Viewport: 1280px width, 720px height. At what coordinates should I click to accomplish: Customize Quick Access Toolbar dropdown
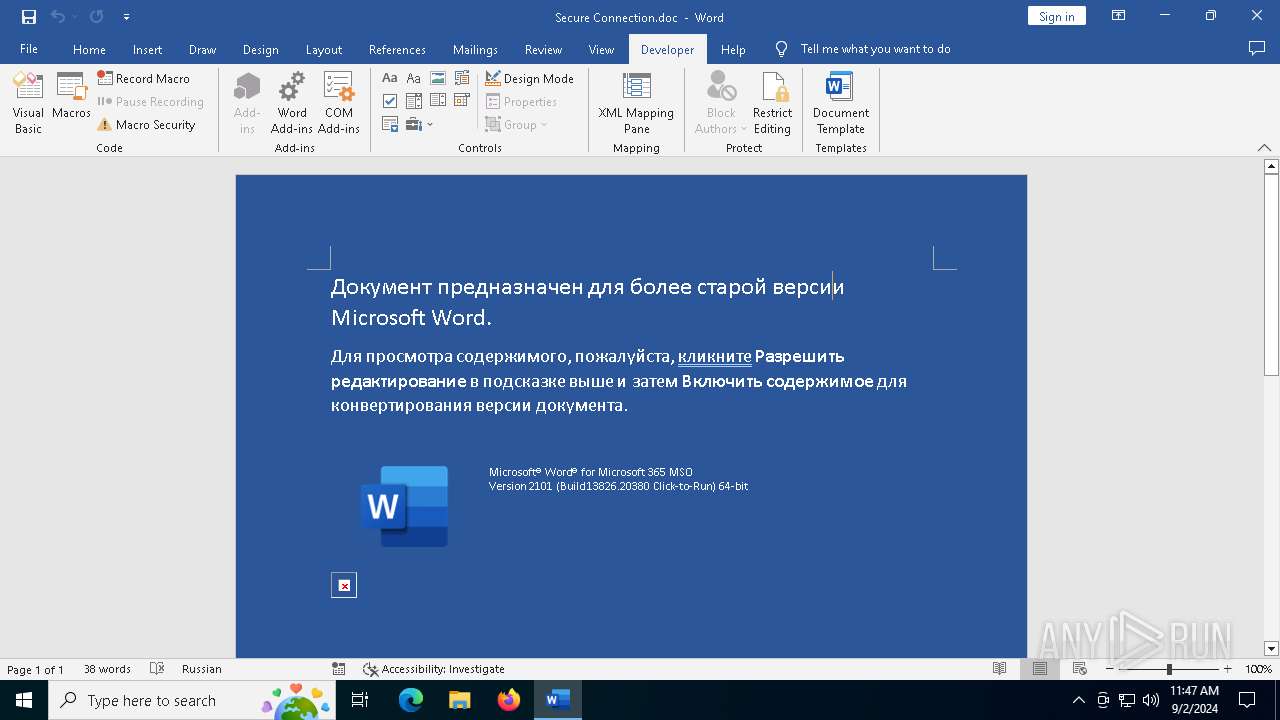tap(126, 17)
